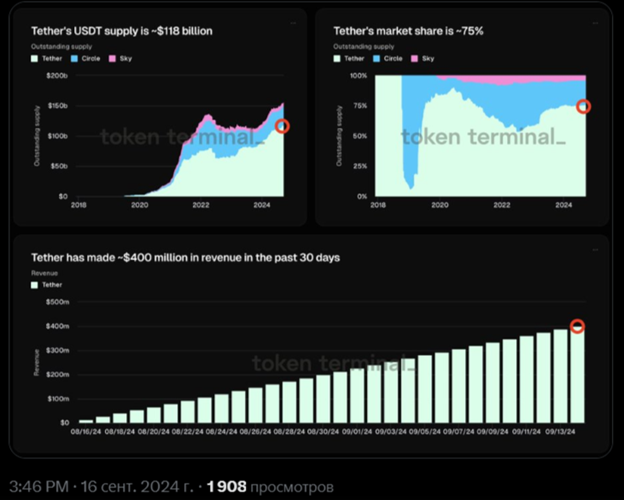
Task: Toggle the Sky series in the supply chart legend
Action: click(x=120, y=59)
